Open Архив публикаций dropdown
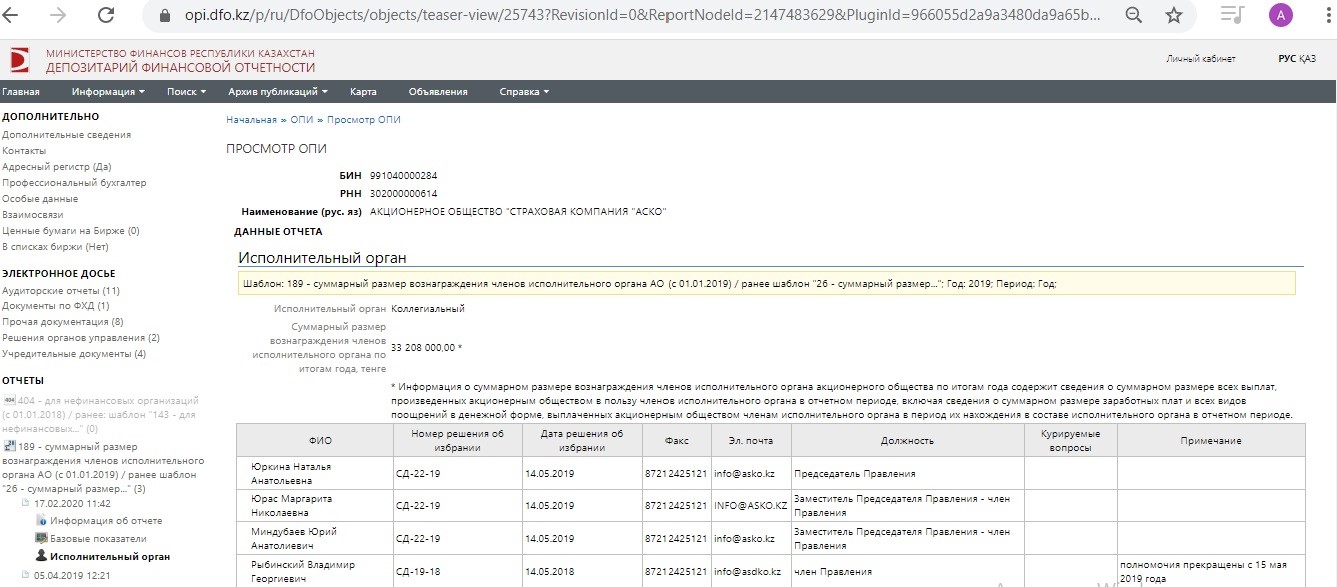Viewport: 1337px width, 587px height. coord(278,92)
